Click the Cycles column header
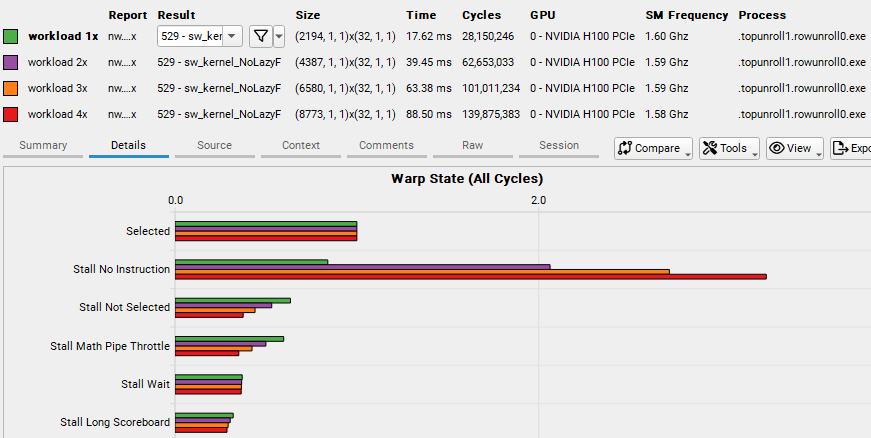This screenshot has height=438, width=871. pos(482,15)
